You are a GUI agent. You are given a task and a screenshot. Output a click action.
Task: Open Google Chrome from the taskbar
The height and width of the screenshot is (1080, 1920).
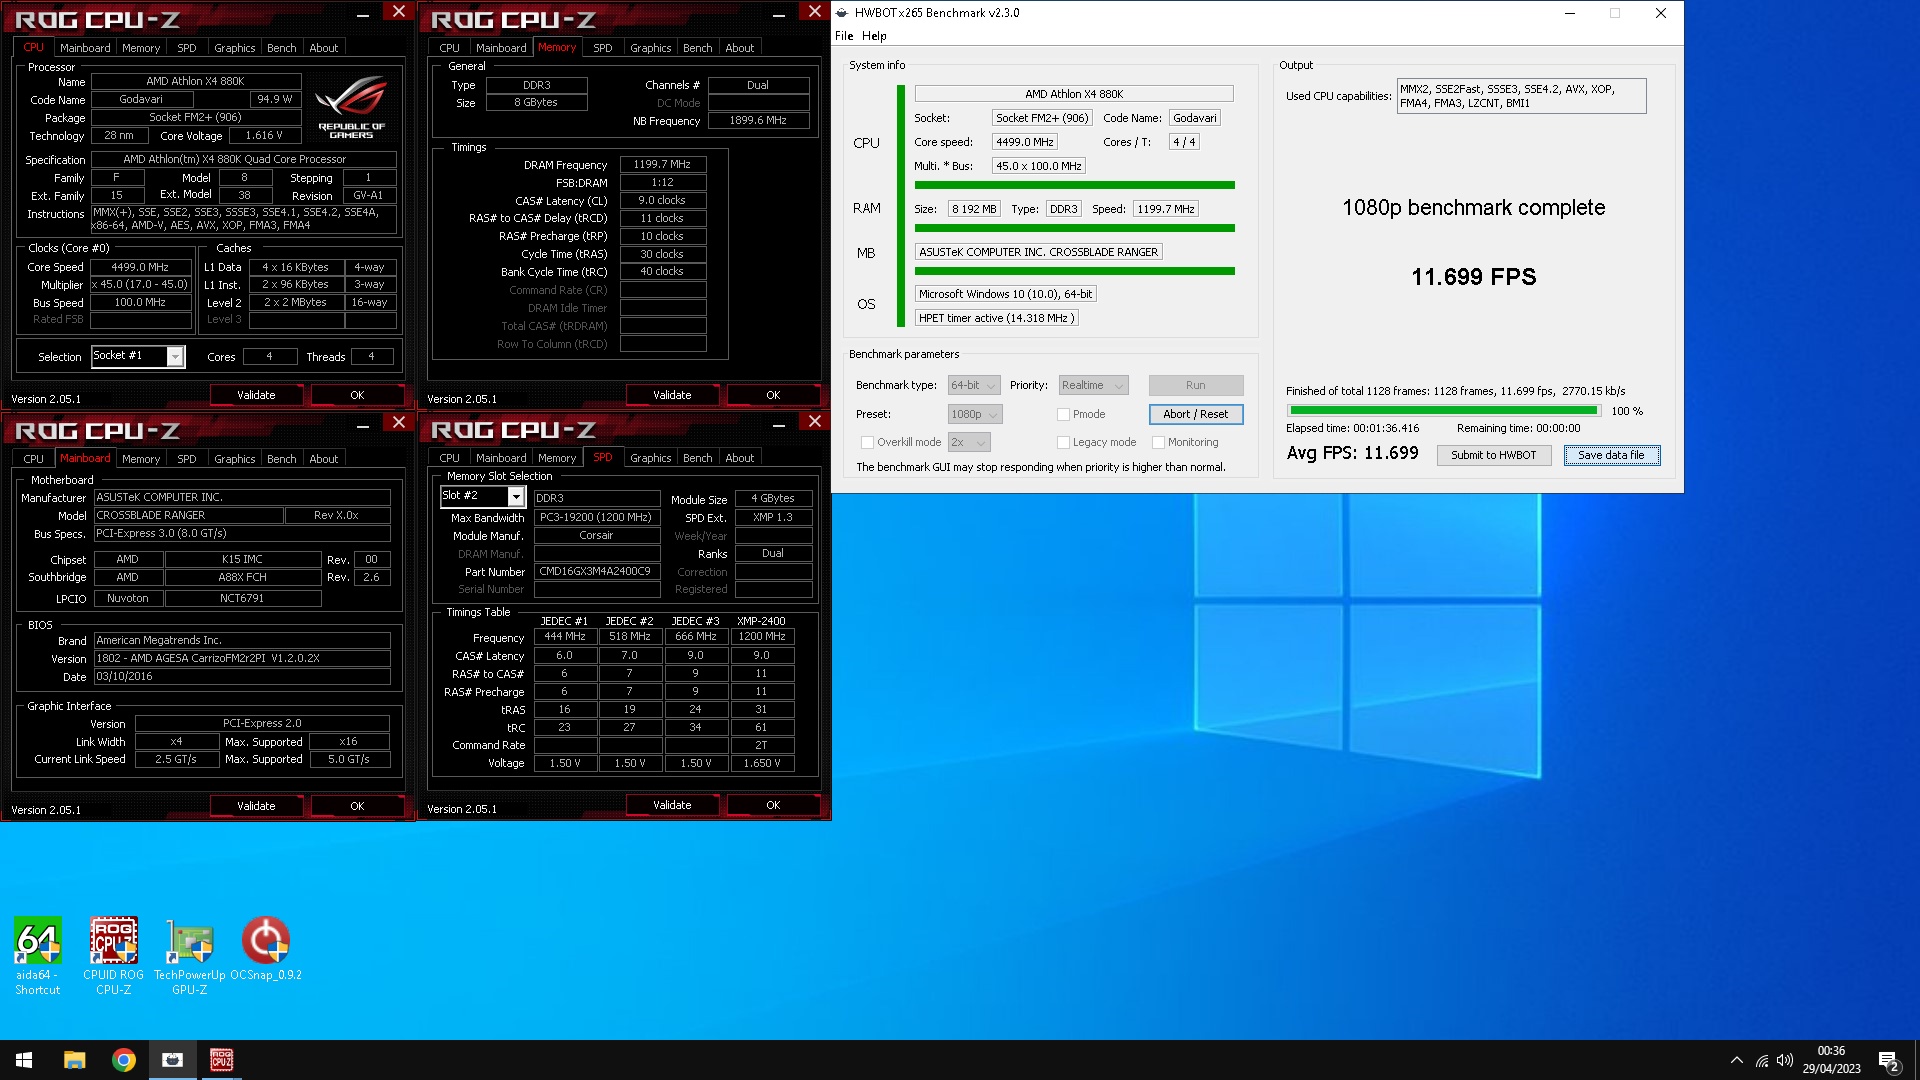coord(123,1060)
